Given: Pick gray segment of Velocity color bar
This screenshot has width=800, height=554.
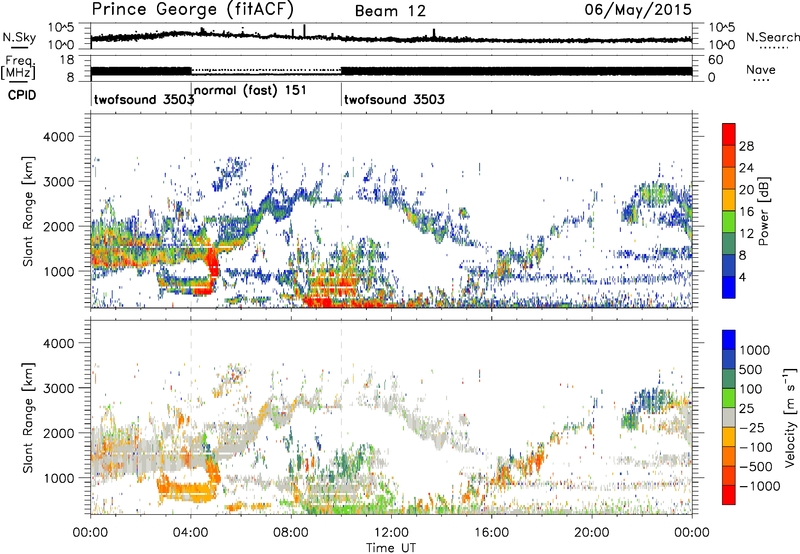Looking at the screenshot, I should pos(729,417).
